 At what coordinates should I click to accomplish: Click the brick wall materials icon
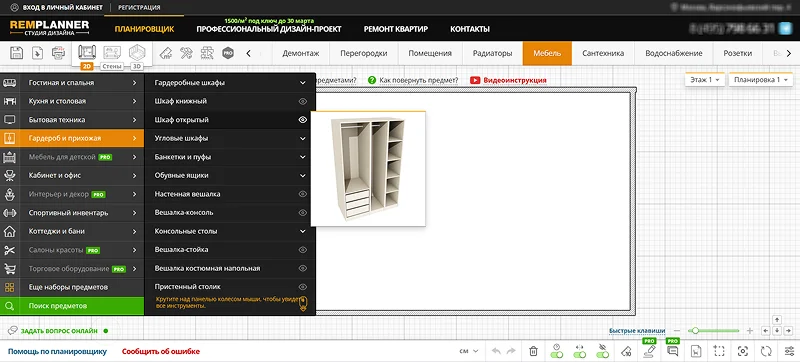(207, 53)
